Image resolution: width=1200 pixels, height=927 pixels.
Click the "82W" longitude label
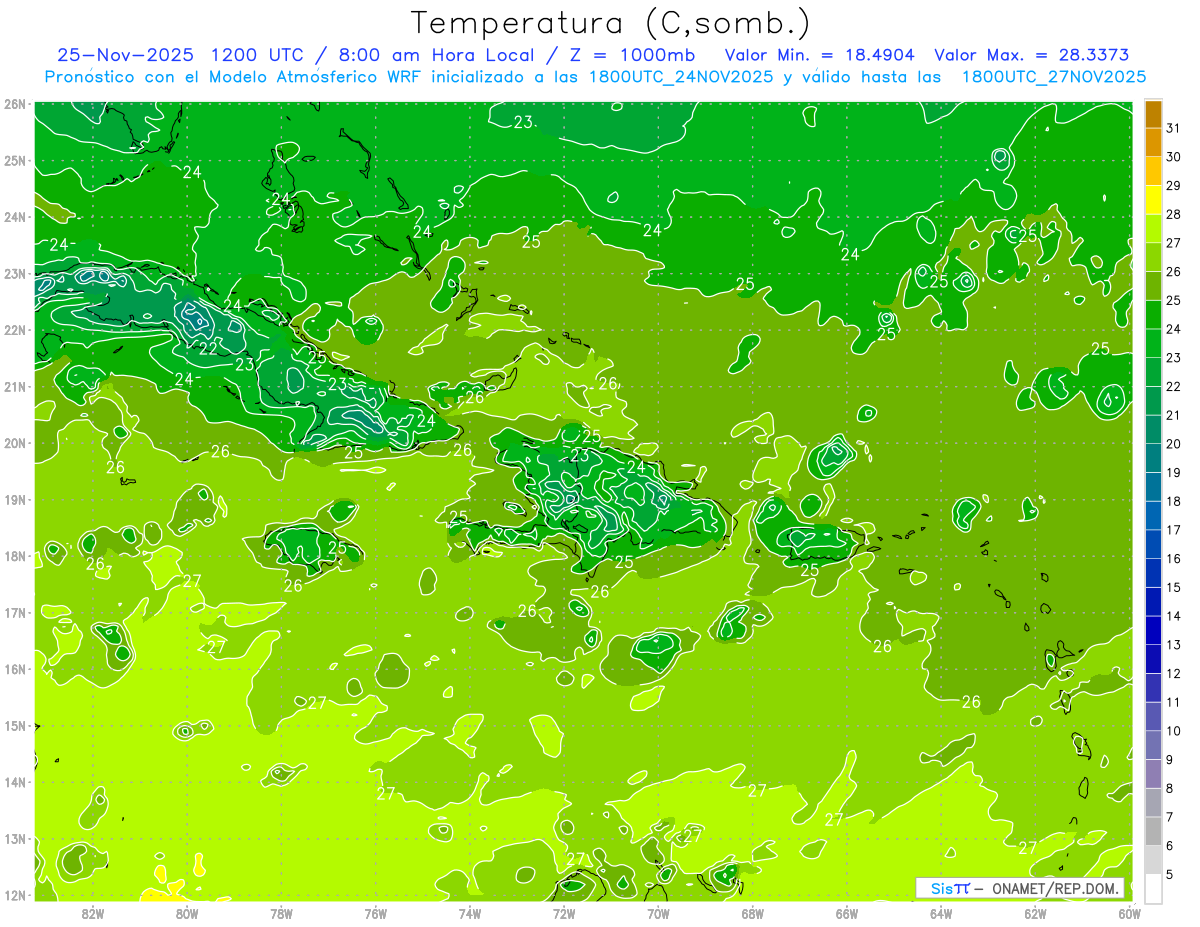coord(93,912)
